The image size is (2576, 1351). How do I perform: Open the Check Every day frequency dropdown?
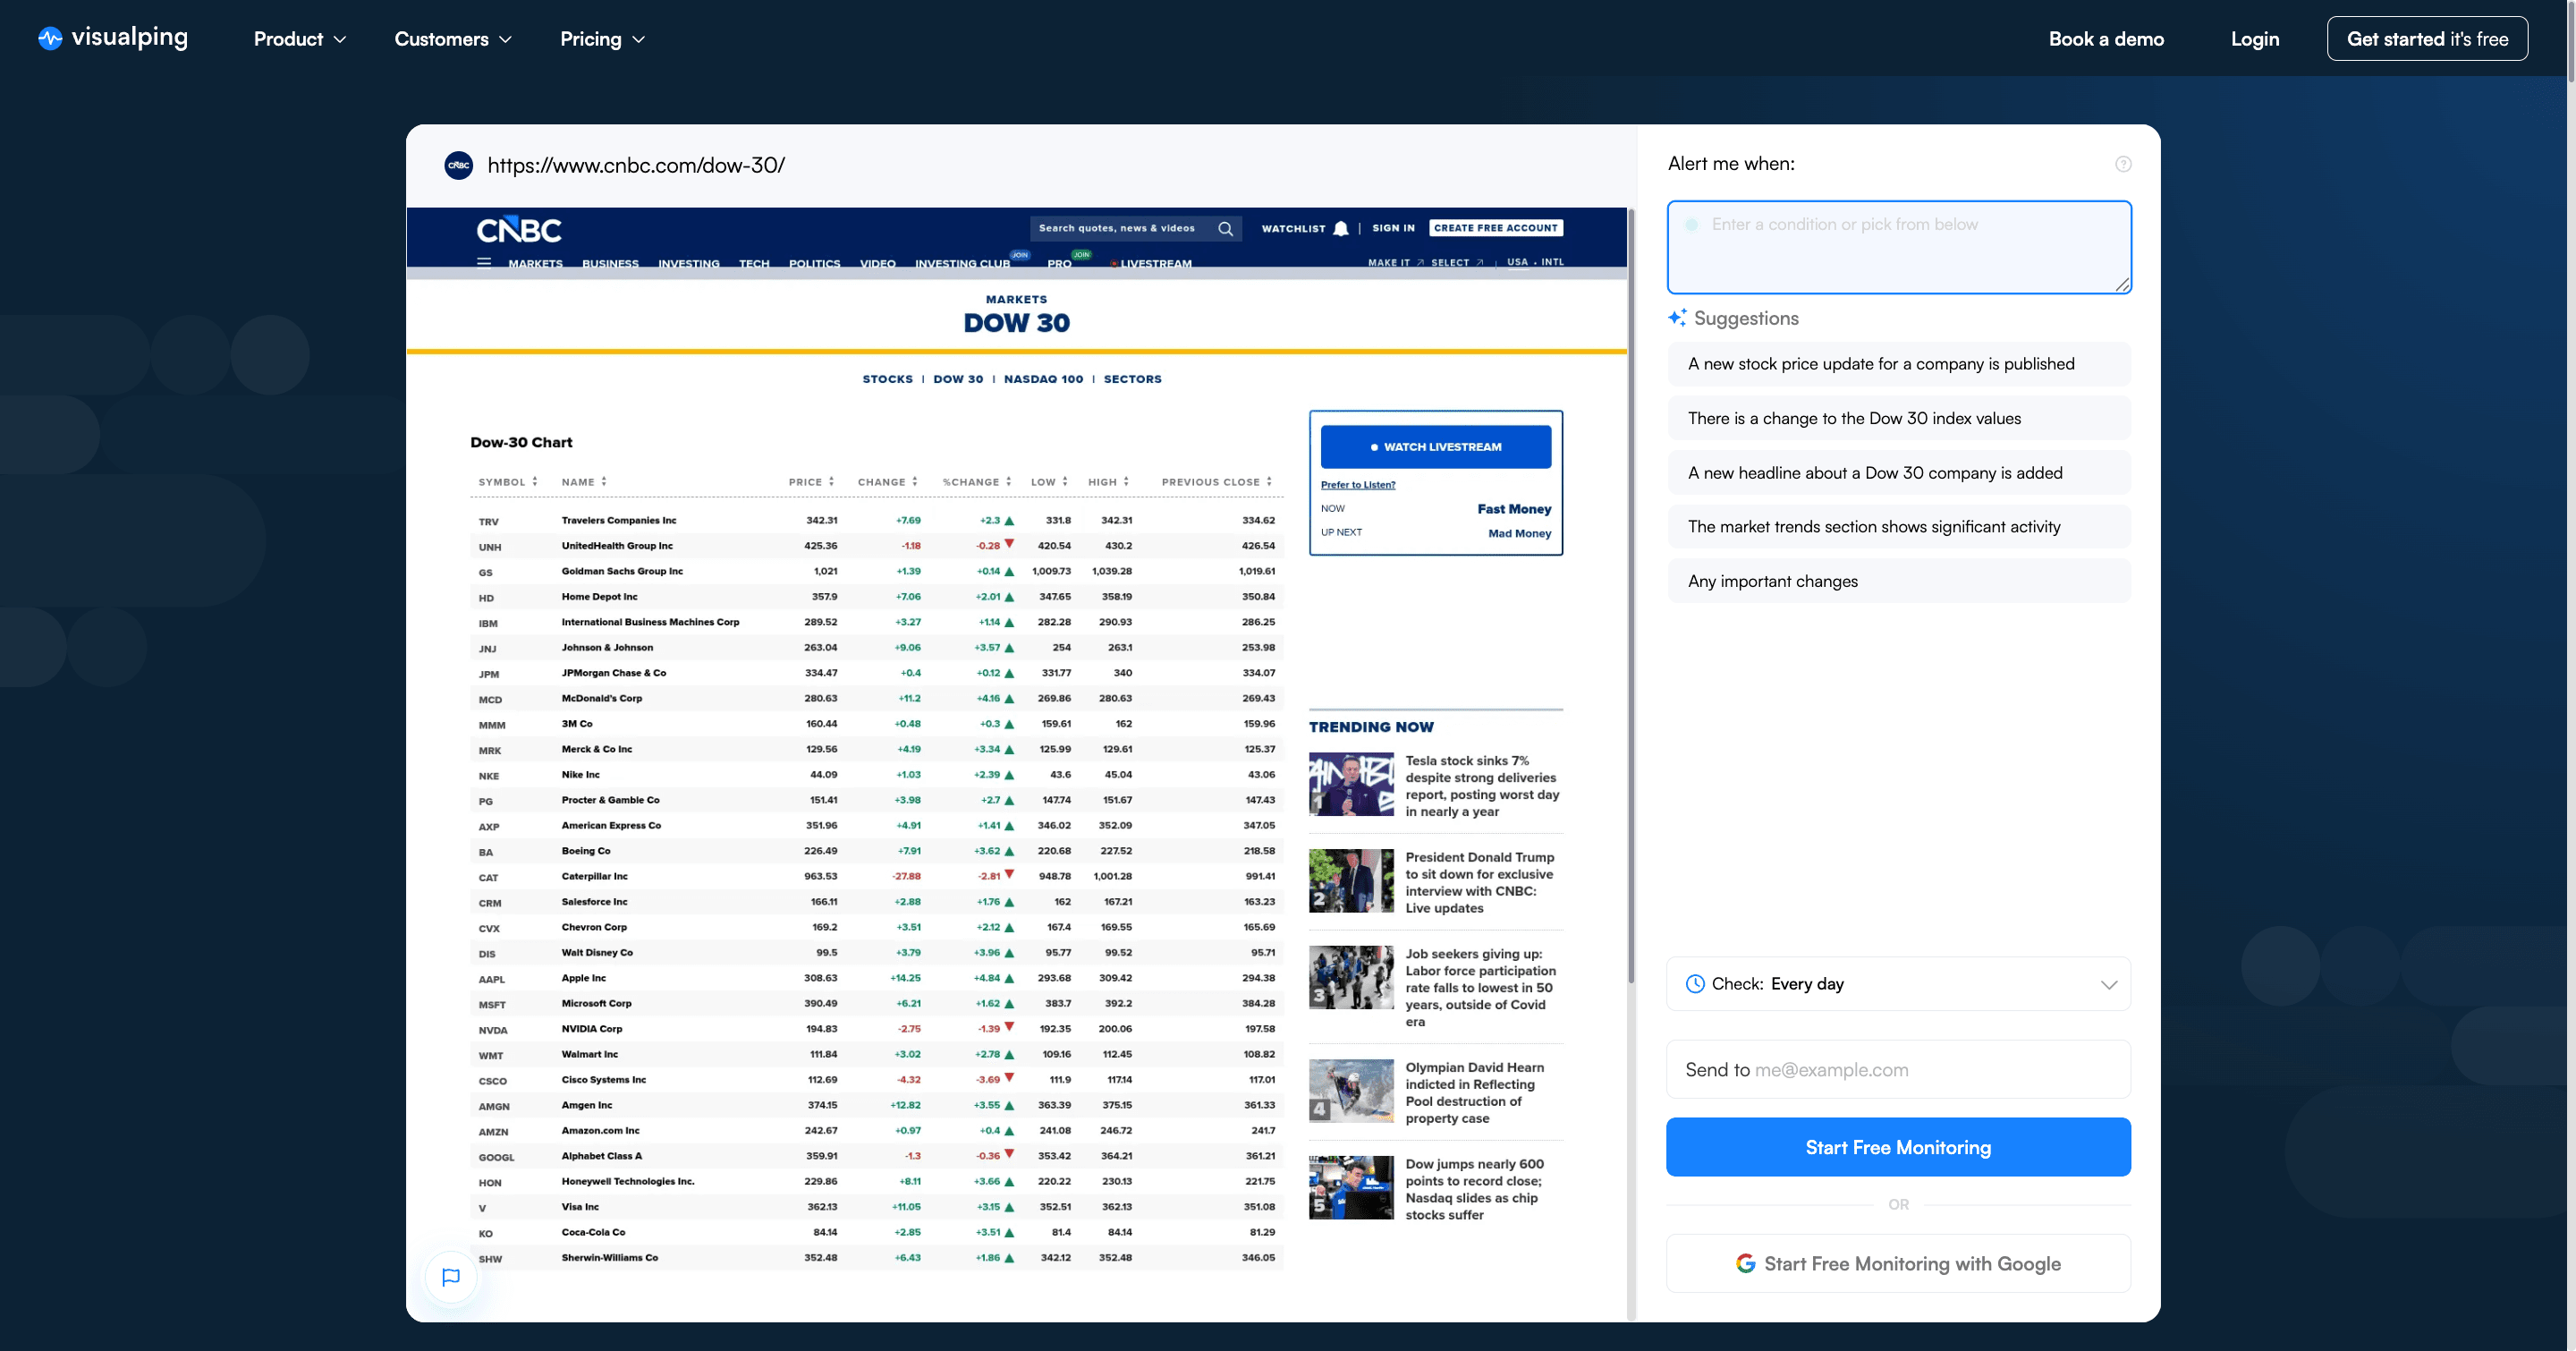pos(1898,984)
